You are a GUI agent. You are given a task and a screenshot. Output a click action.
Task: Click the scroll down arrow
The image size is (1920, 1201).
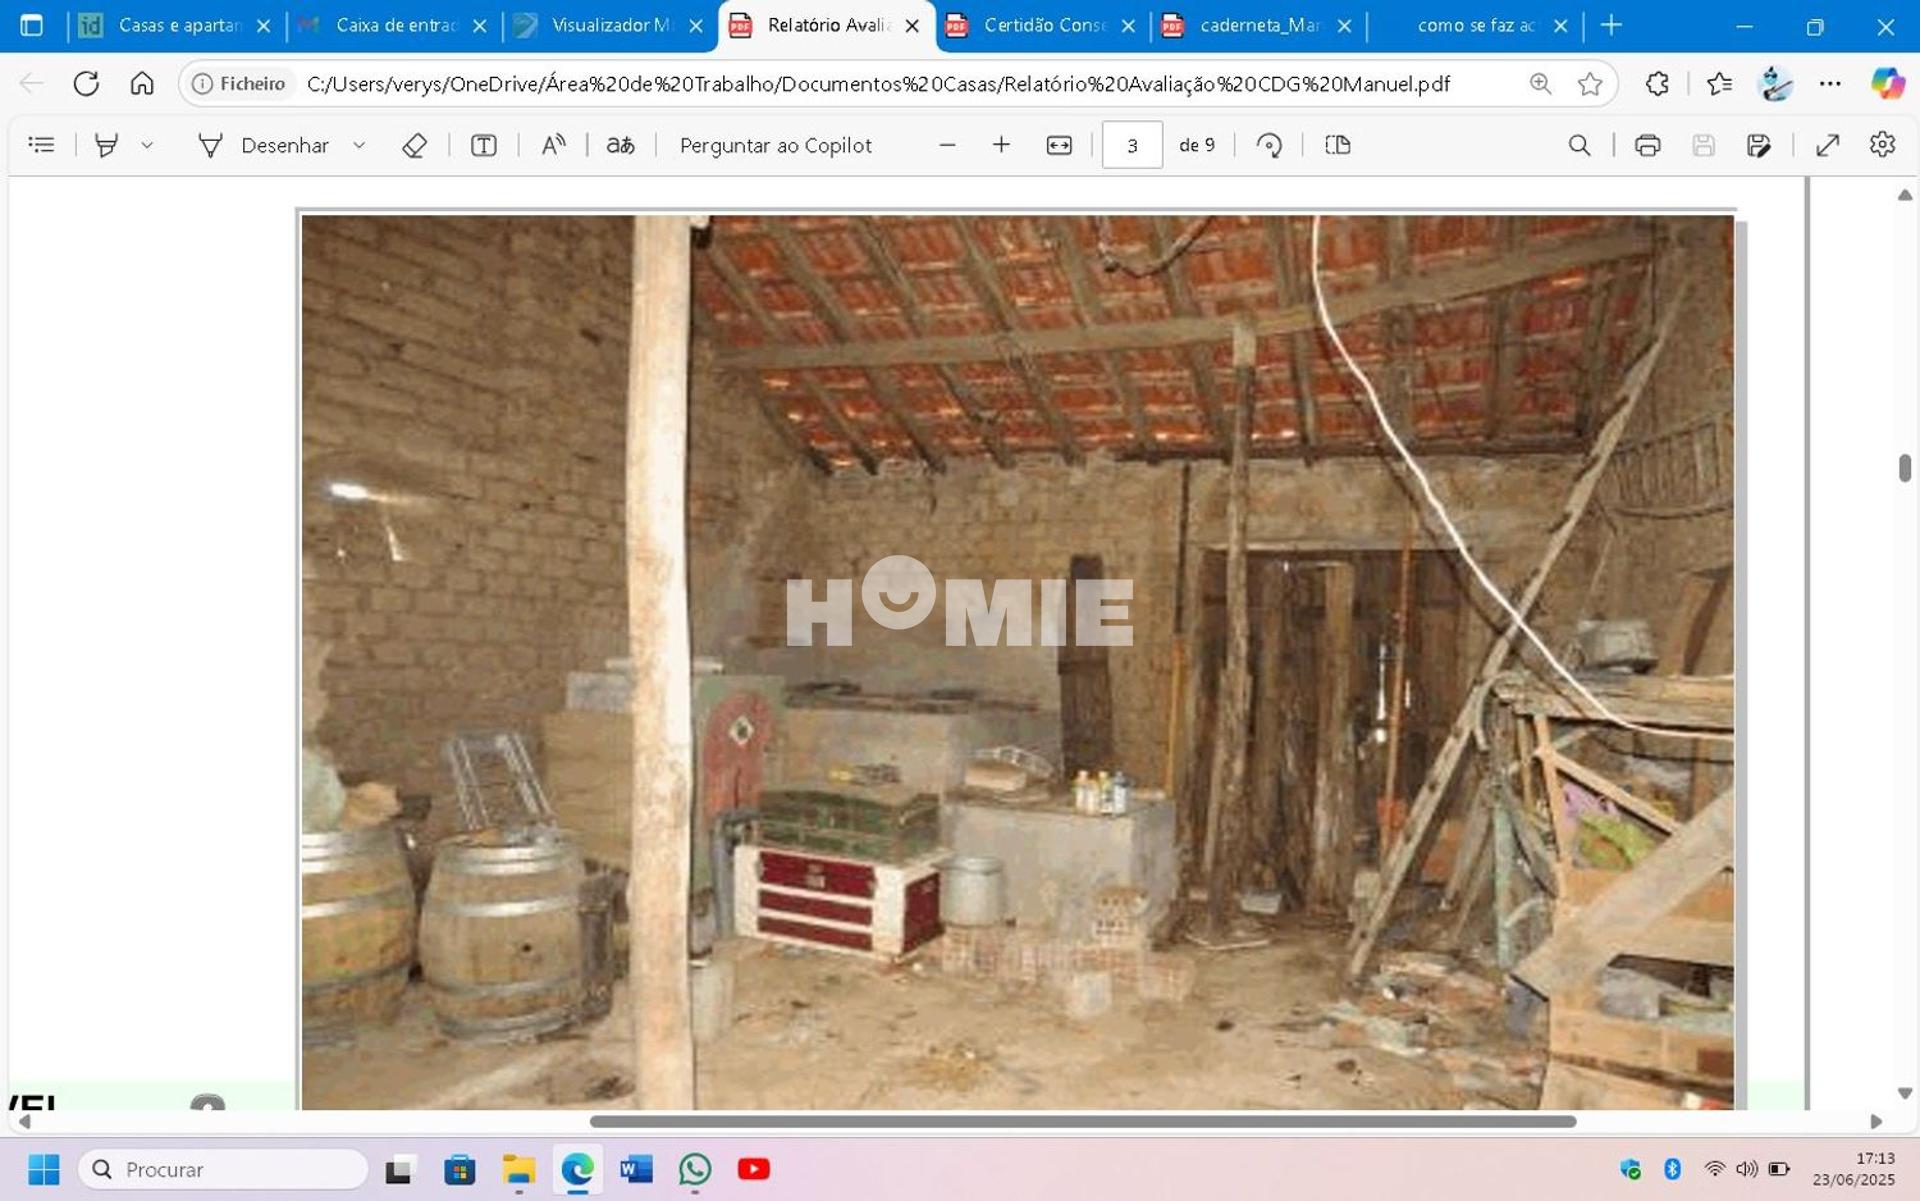[1904, 1093]
